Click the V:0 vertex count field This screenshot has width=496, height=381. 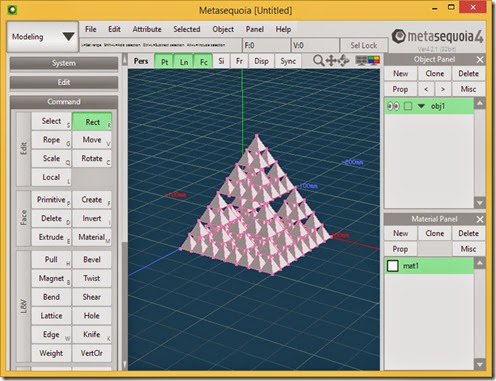click(315, 45)
